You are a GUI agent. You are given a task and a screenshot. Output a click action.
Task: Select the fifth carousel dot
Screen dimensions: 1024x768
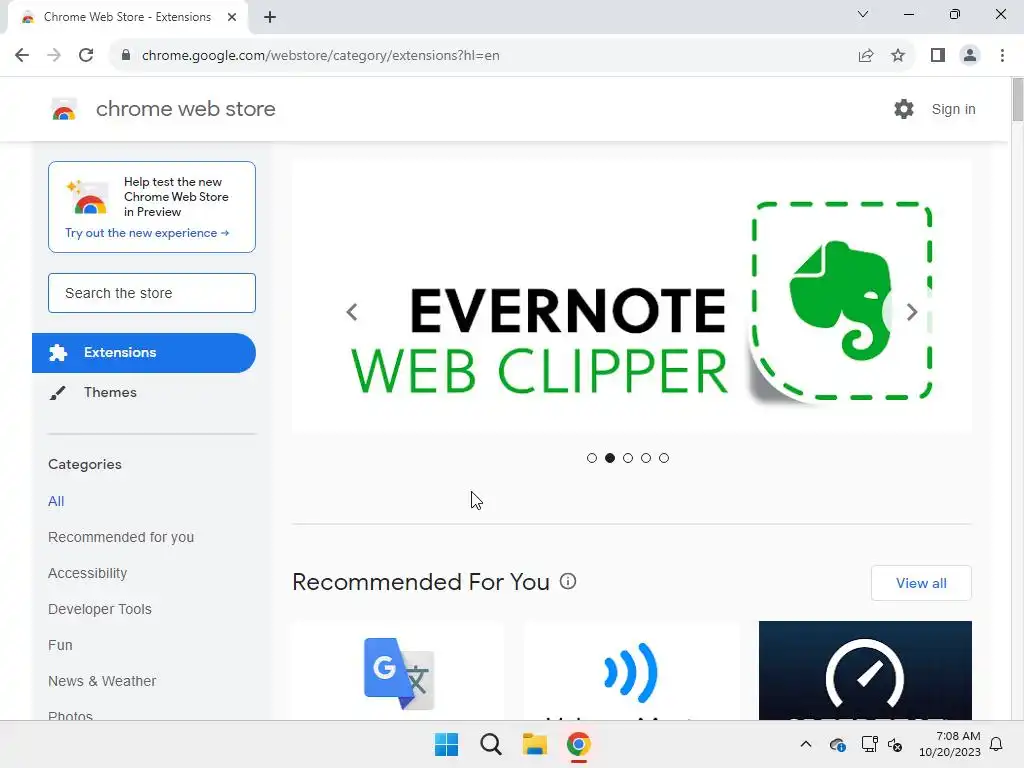point(664,458)
